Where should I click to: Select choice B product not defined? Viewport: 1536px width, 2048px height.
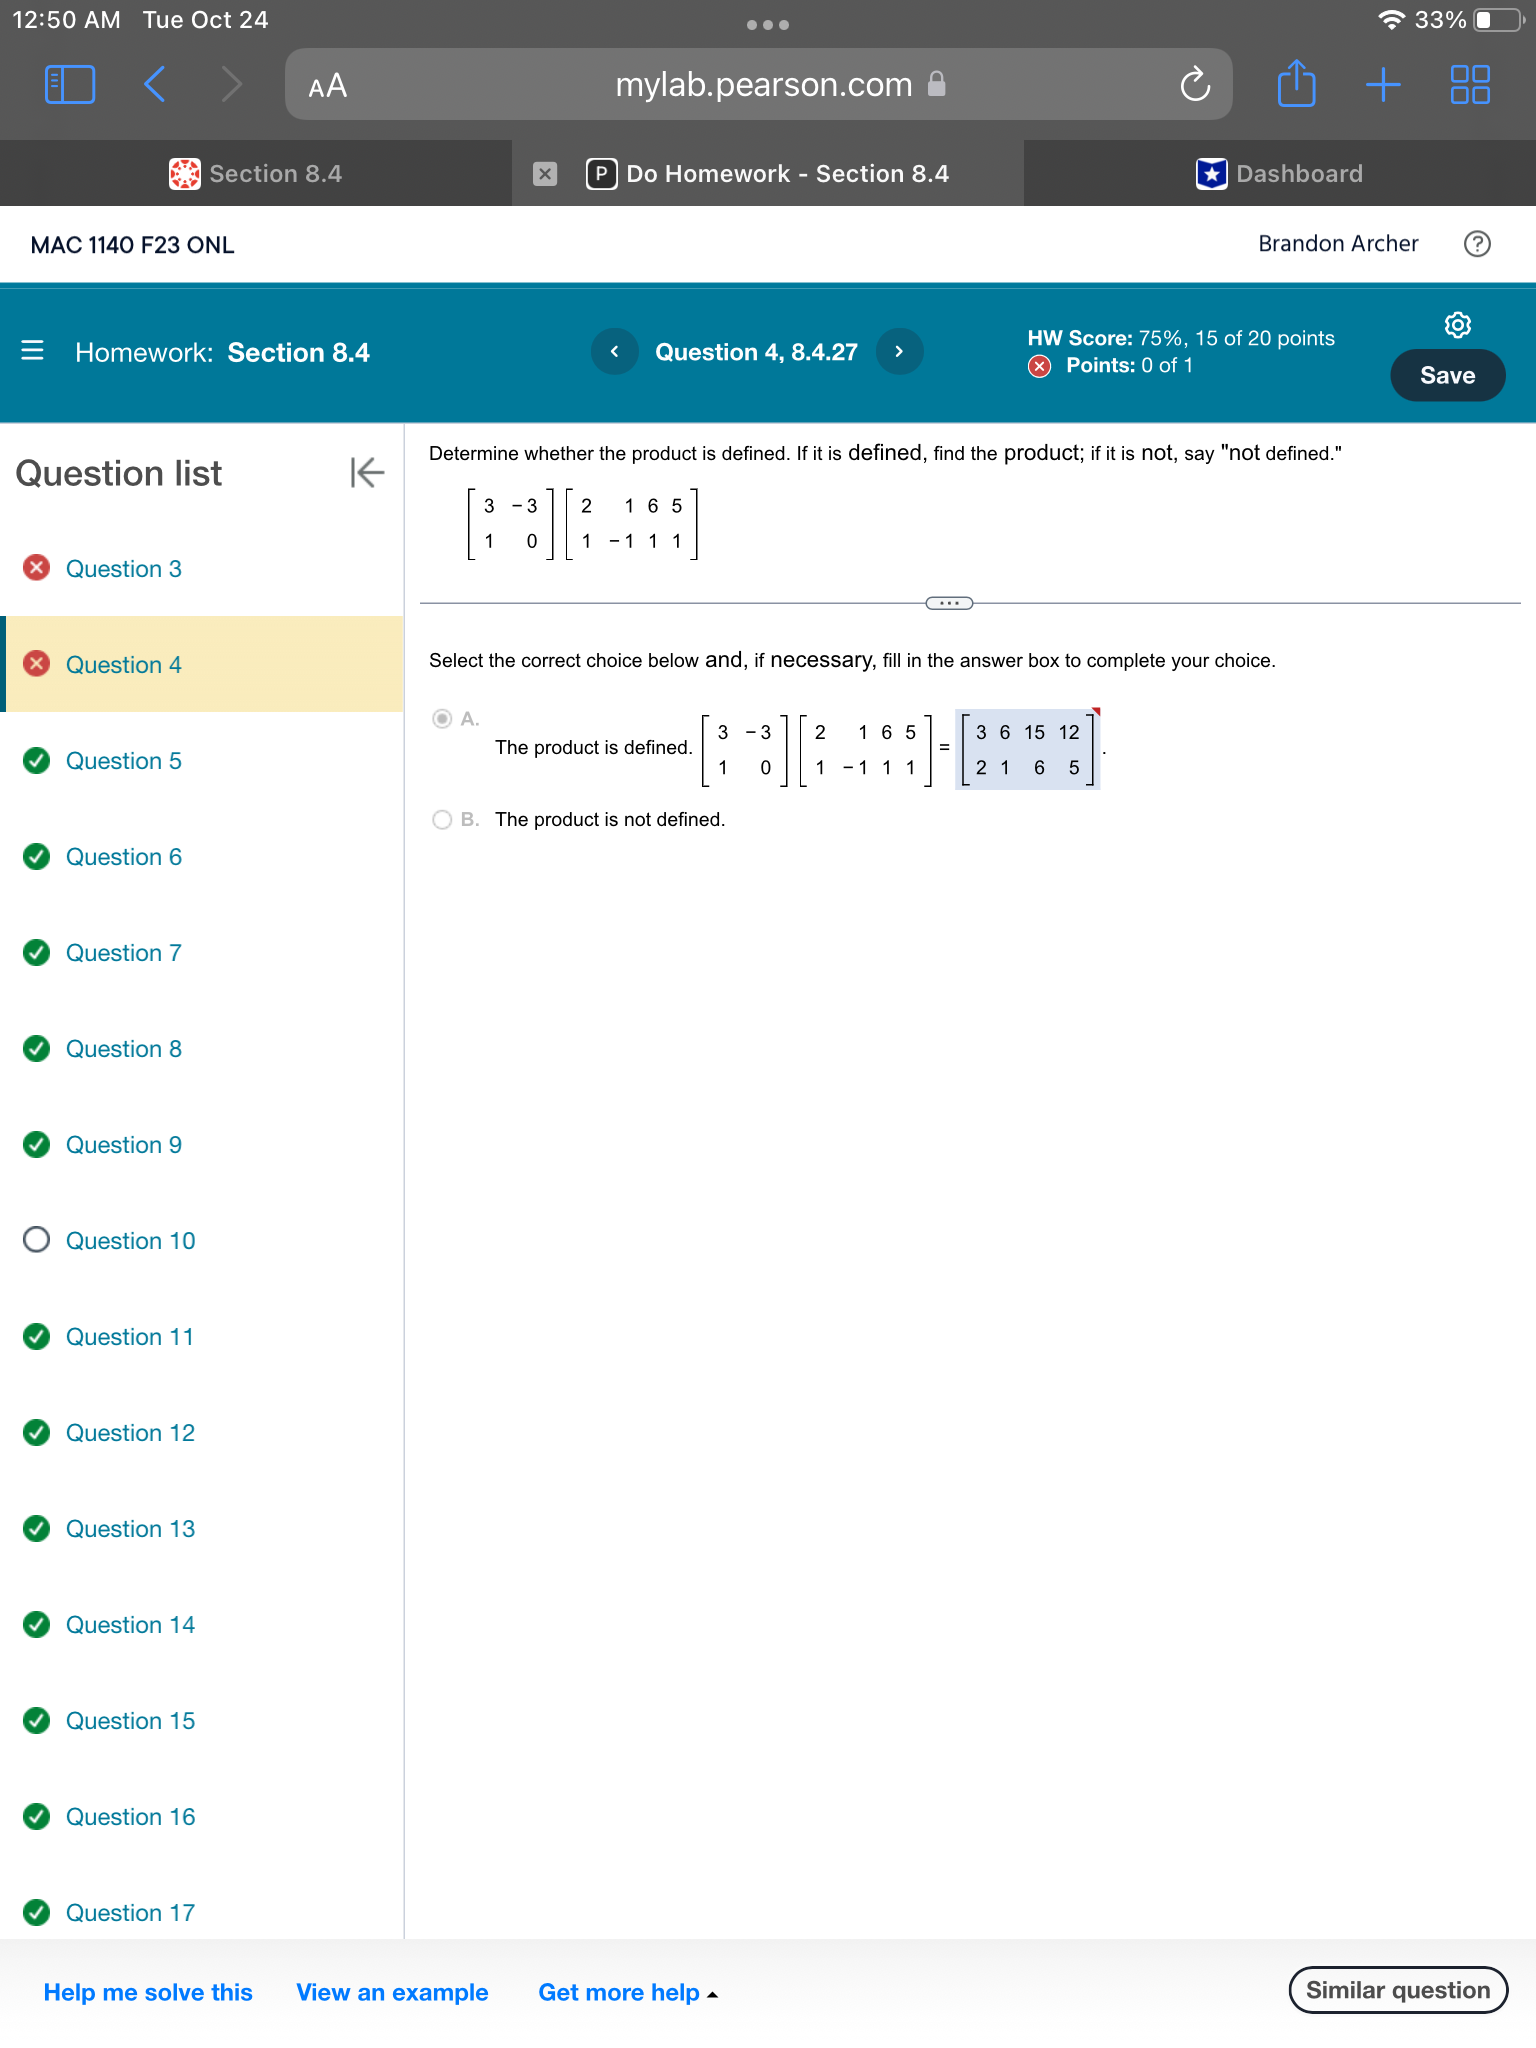[x=442, y=820]
